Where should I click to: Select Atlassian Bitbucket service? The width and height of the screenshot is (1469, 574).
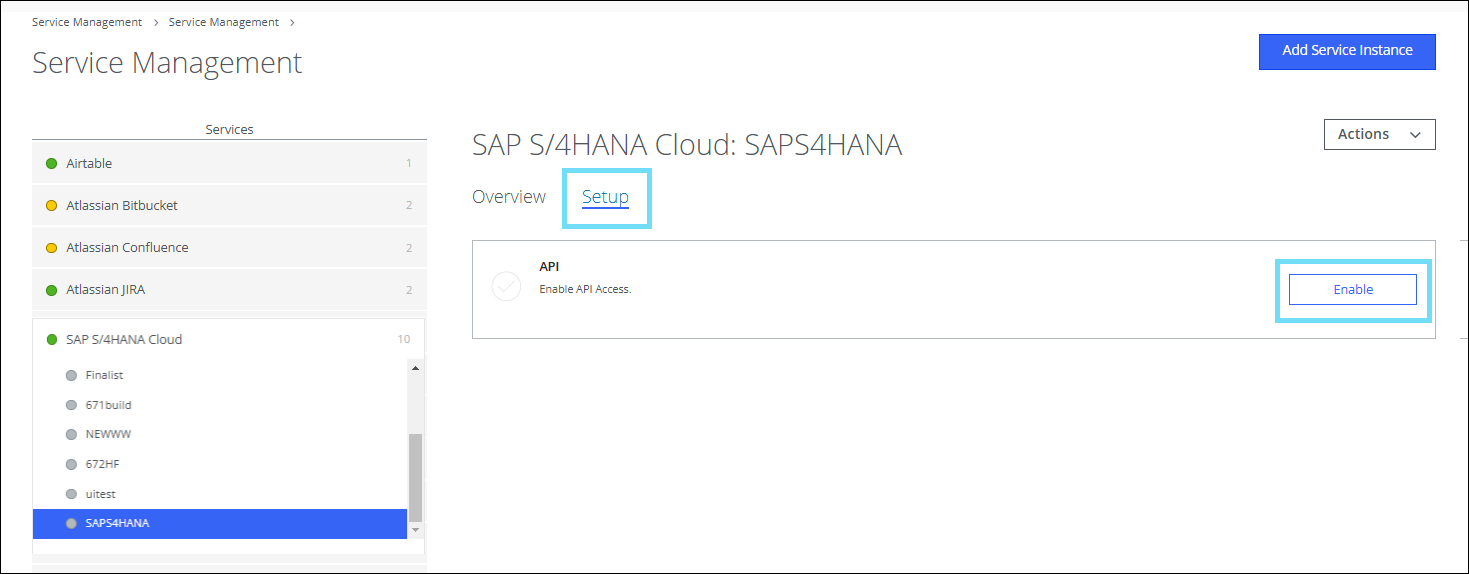click(229, 205)
